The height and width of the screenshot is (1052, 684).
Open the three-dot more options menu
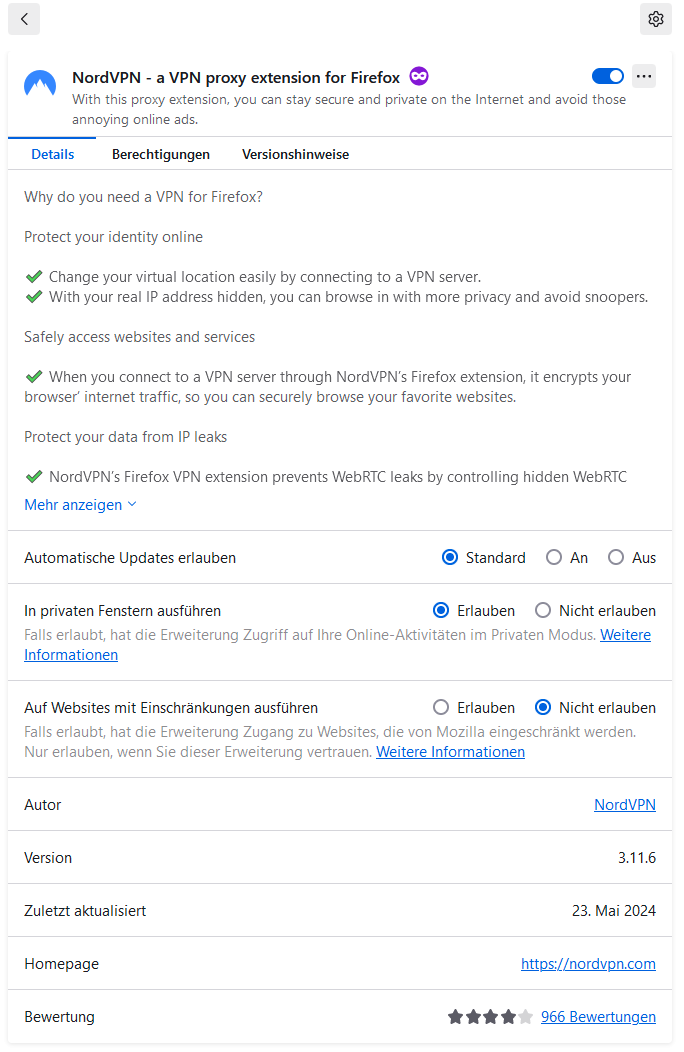point(644,76)
